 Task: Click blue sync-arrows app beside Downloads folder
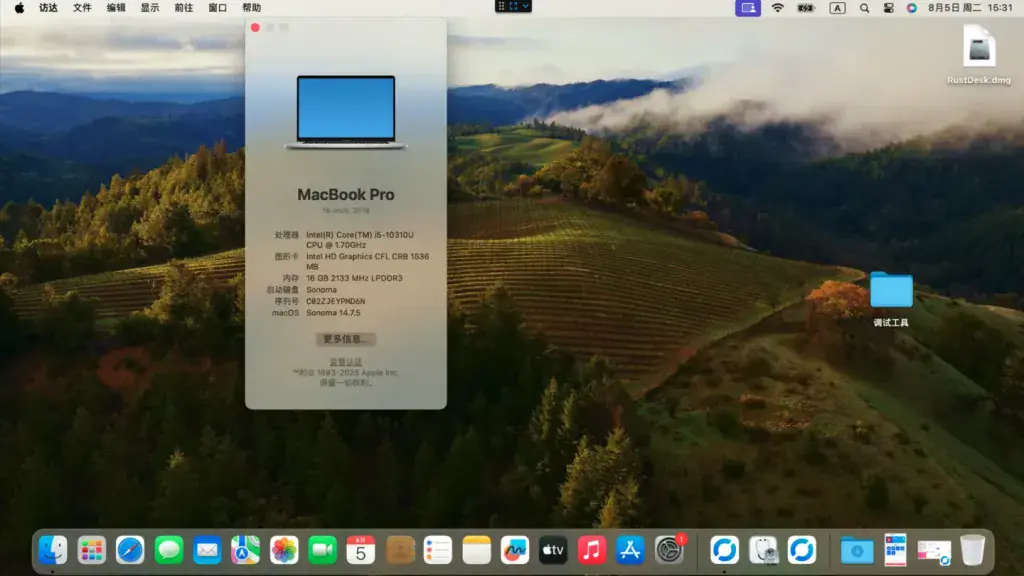click(801, 551)
